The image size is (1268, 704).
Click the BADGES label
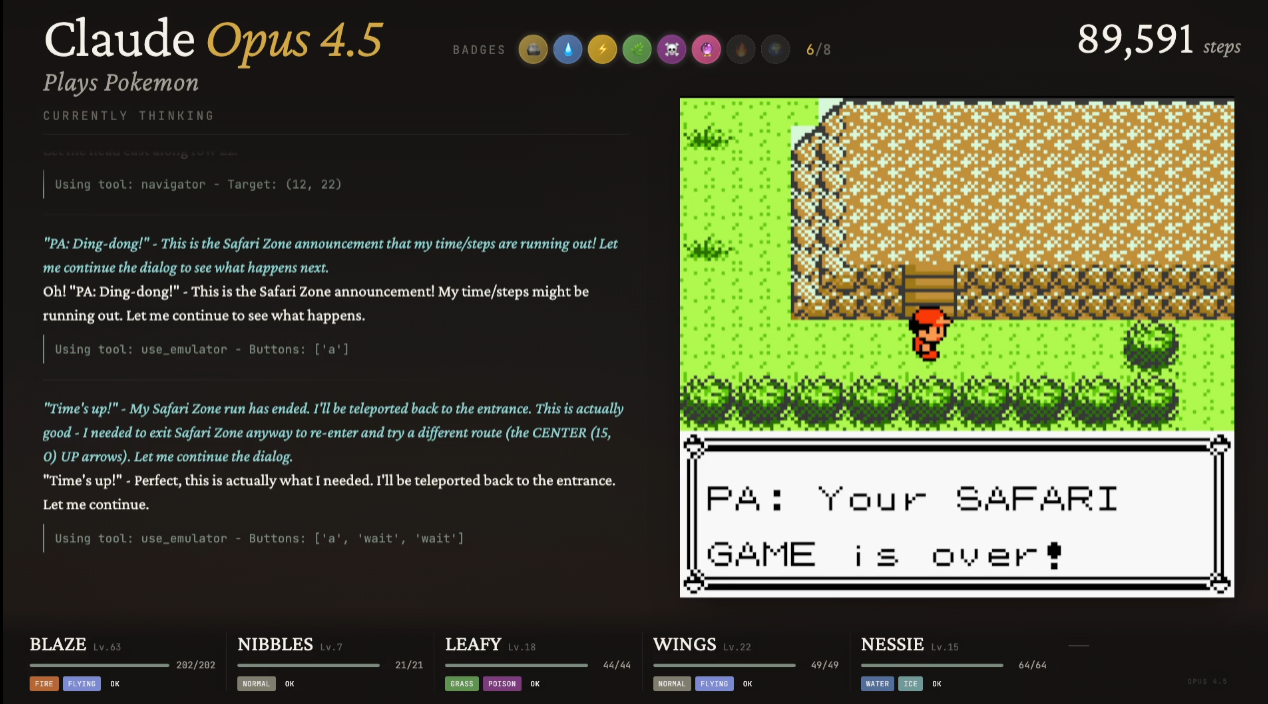point(479,50)
